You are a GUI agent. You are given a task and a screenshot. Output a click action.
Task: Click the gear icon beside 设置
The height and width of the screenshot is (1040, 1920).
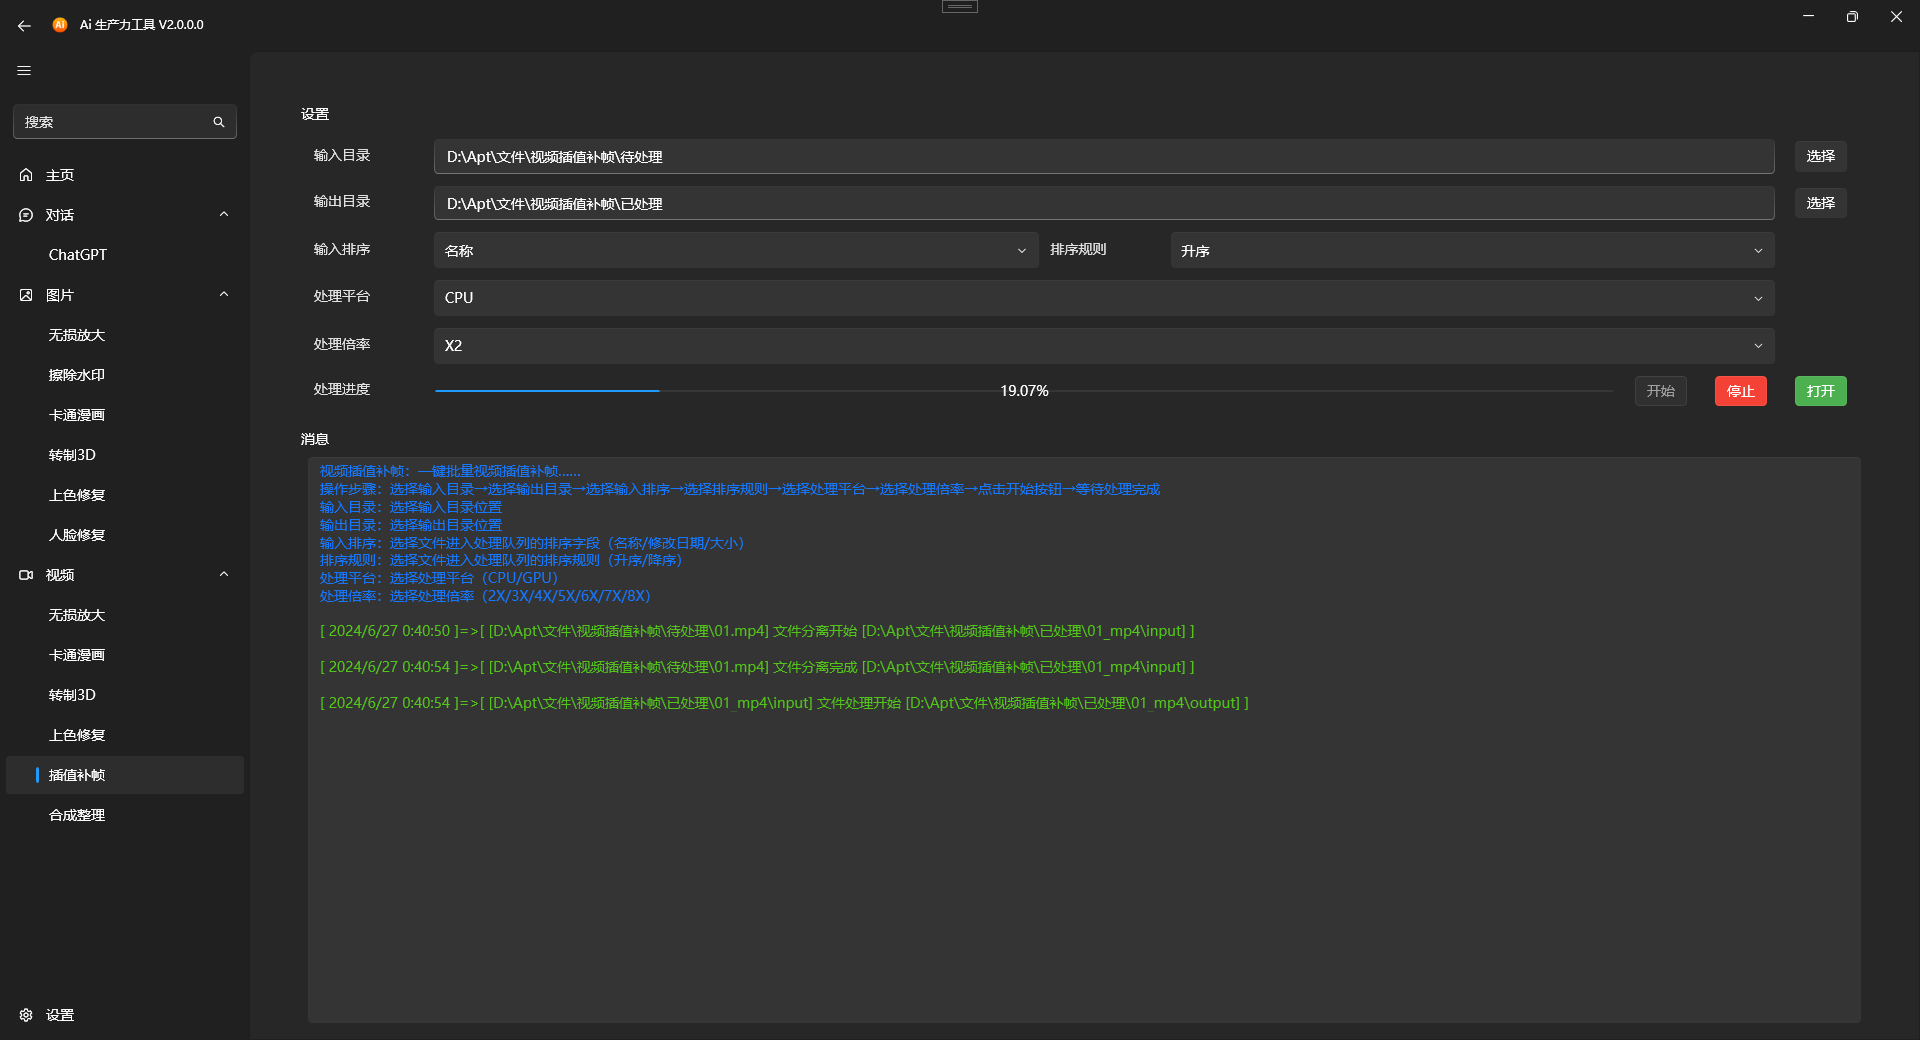point(26,1015)
